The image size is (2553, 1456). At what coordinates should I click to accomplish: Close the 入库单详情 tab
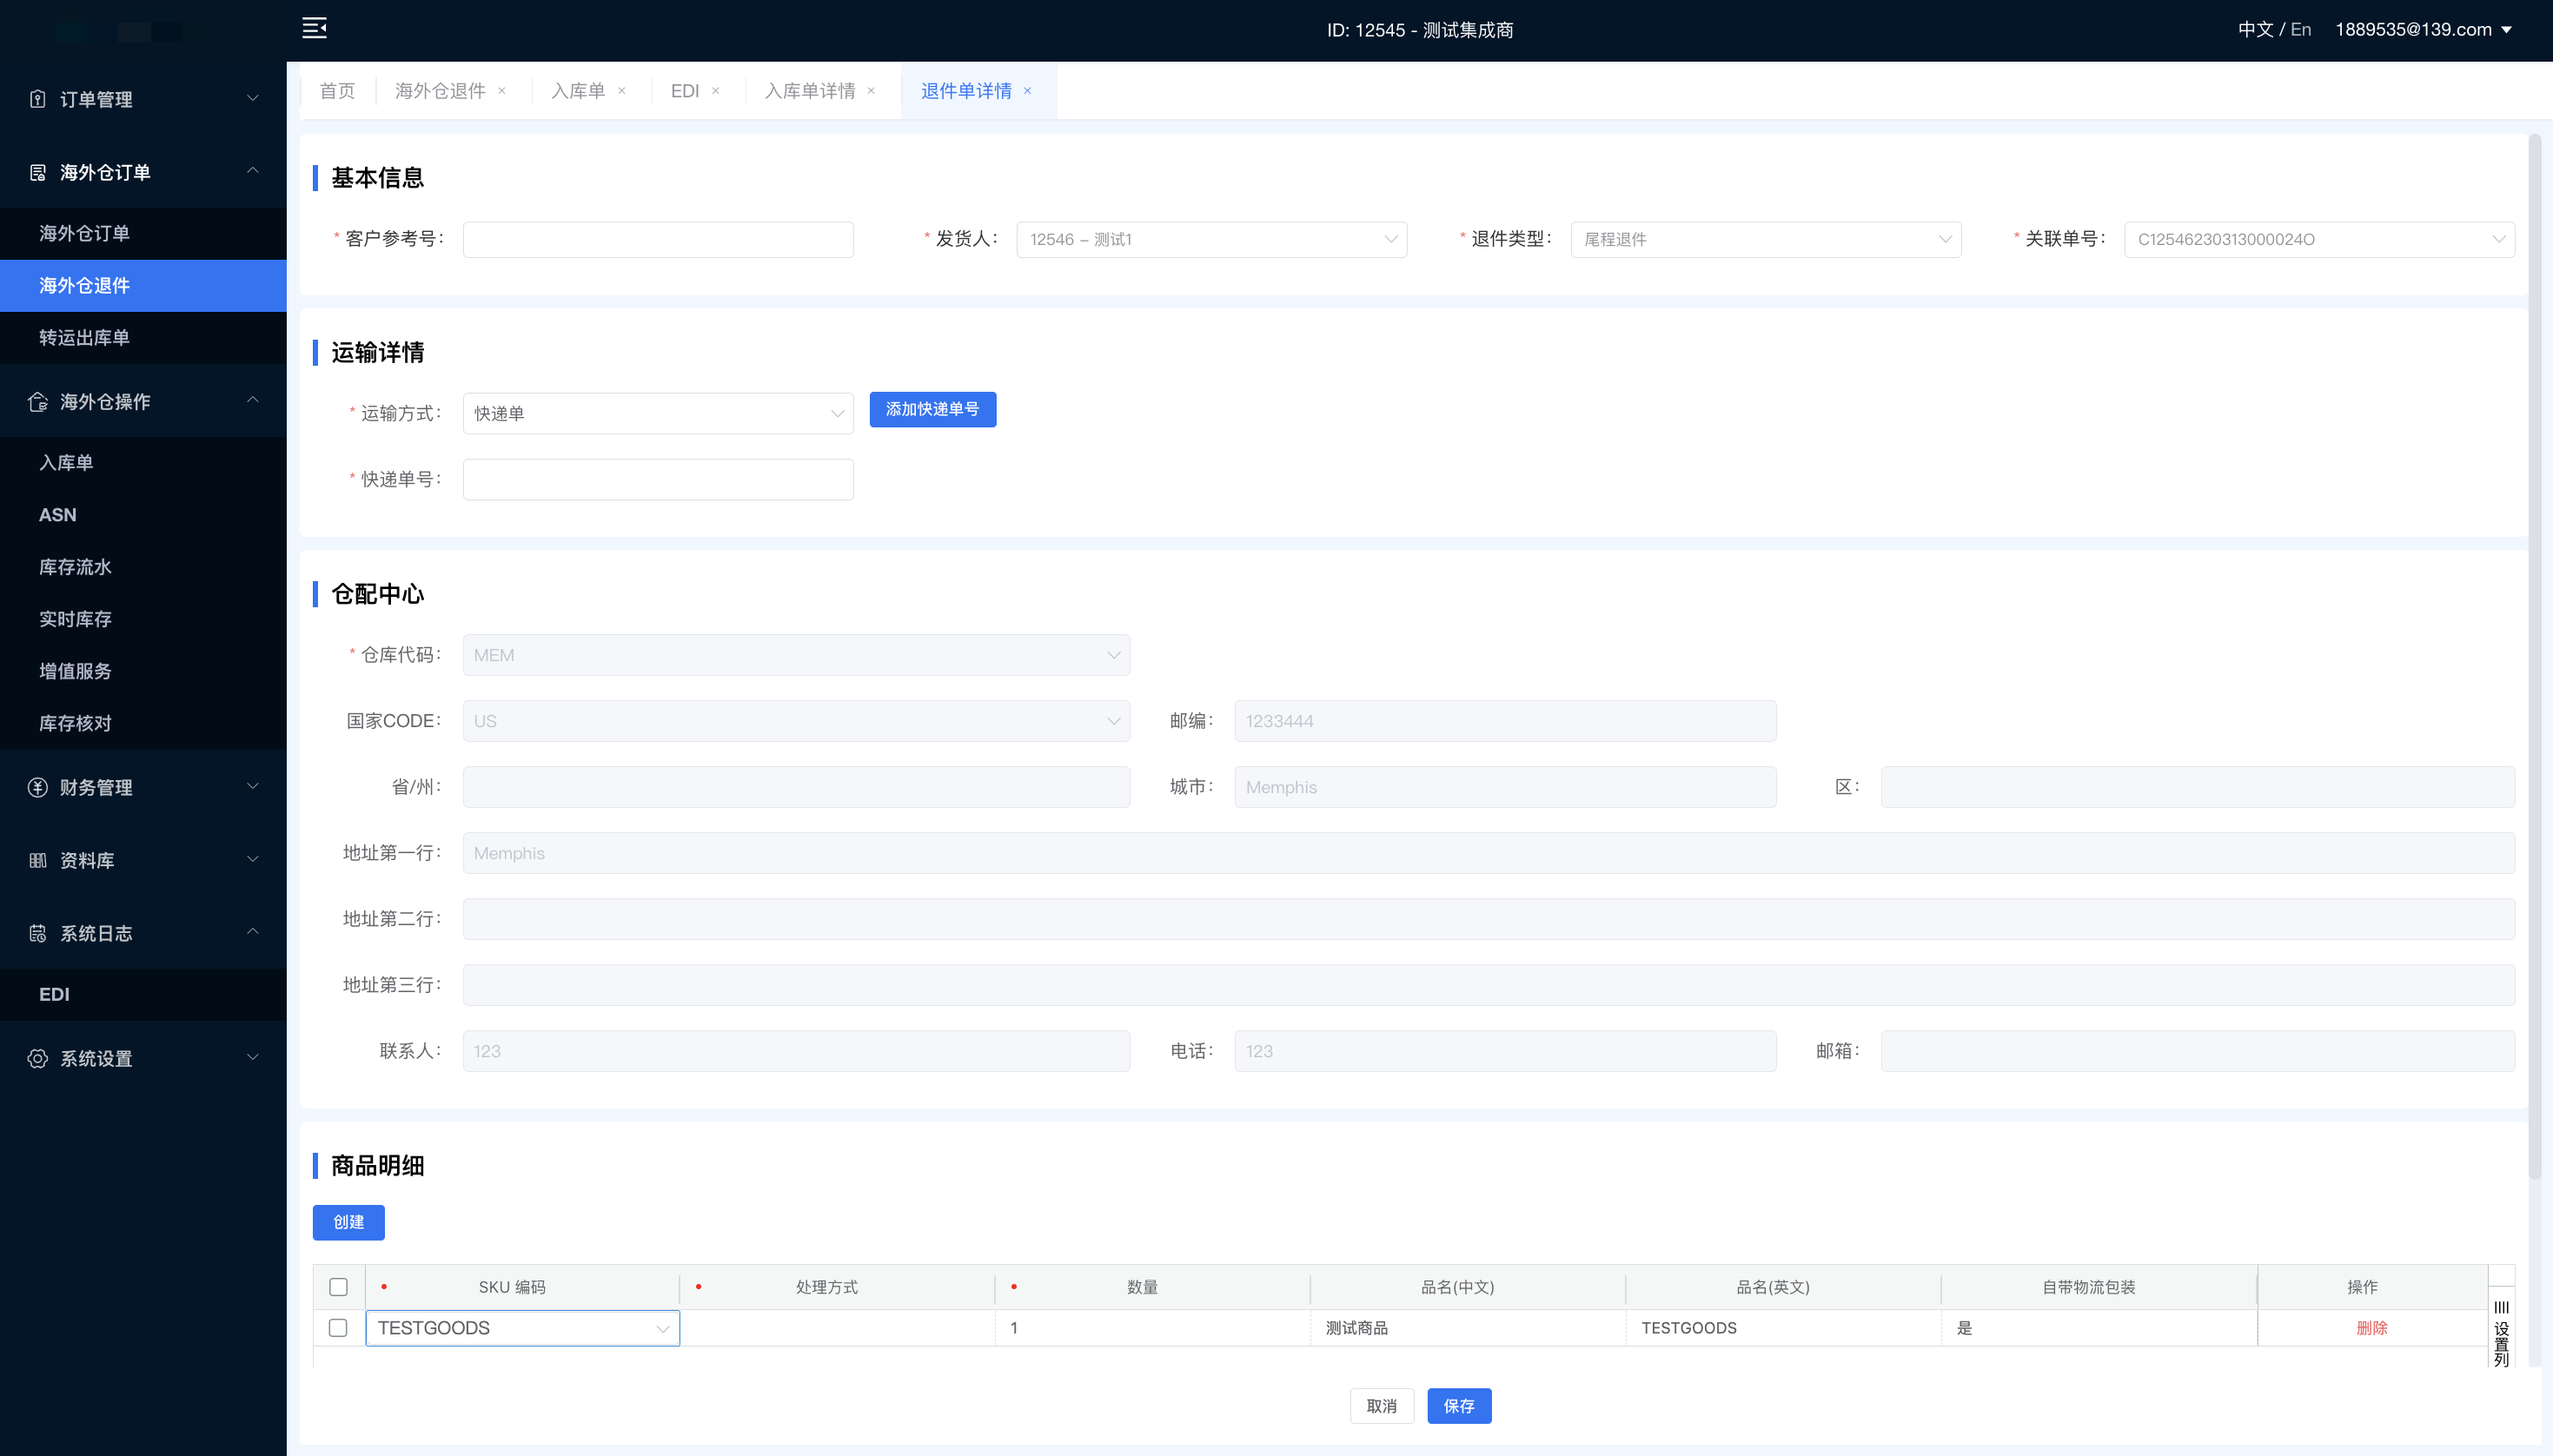(872, 91)
